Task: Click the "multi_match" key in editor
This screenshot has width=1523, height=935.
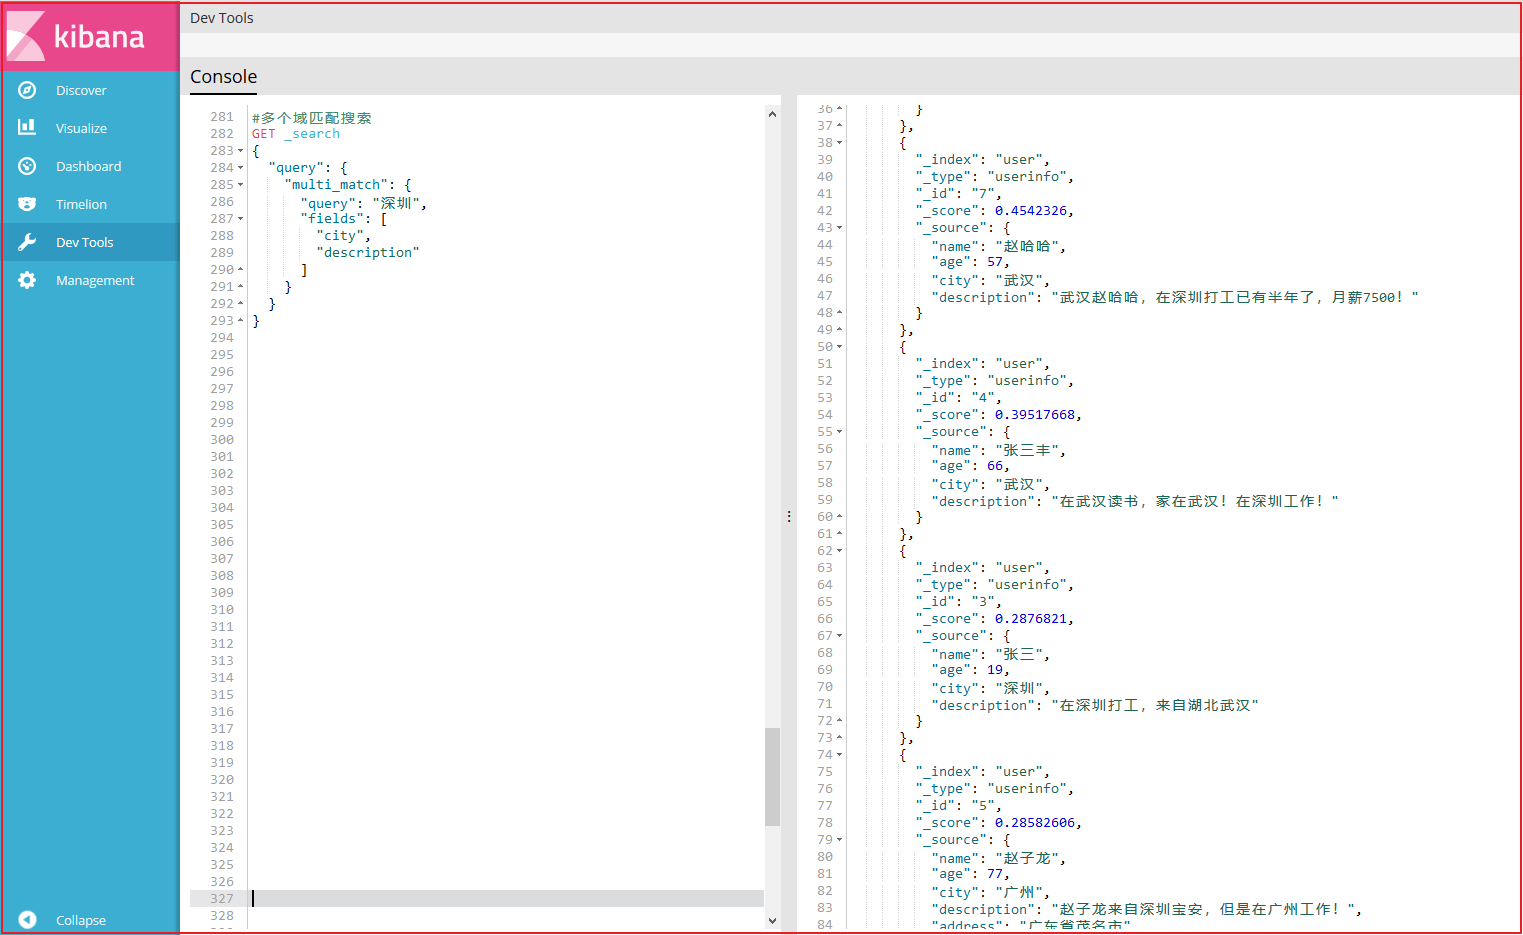Action: coord(336,185)
